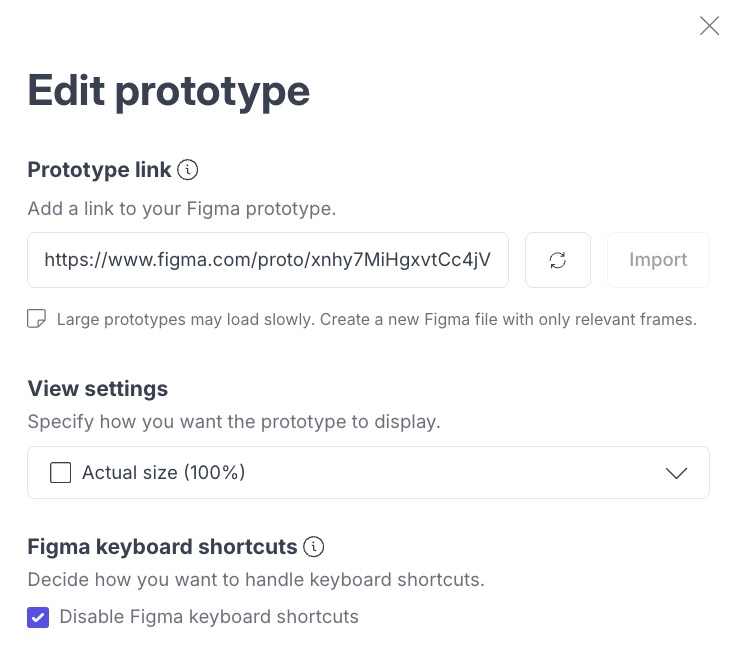
Task: Click the "Specify how you want the prototype to display" text
Action: (233, 422)
